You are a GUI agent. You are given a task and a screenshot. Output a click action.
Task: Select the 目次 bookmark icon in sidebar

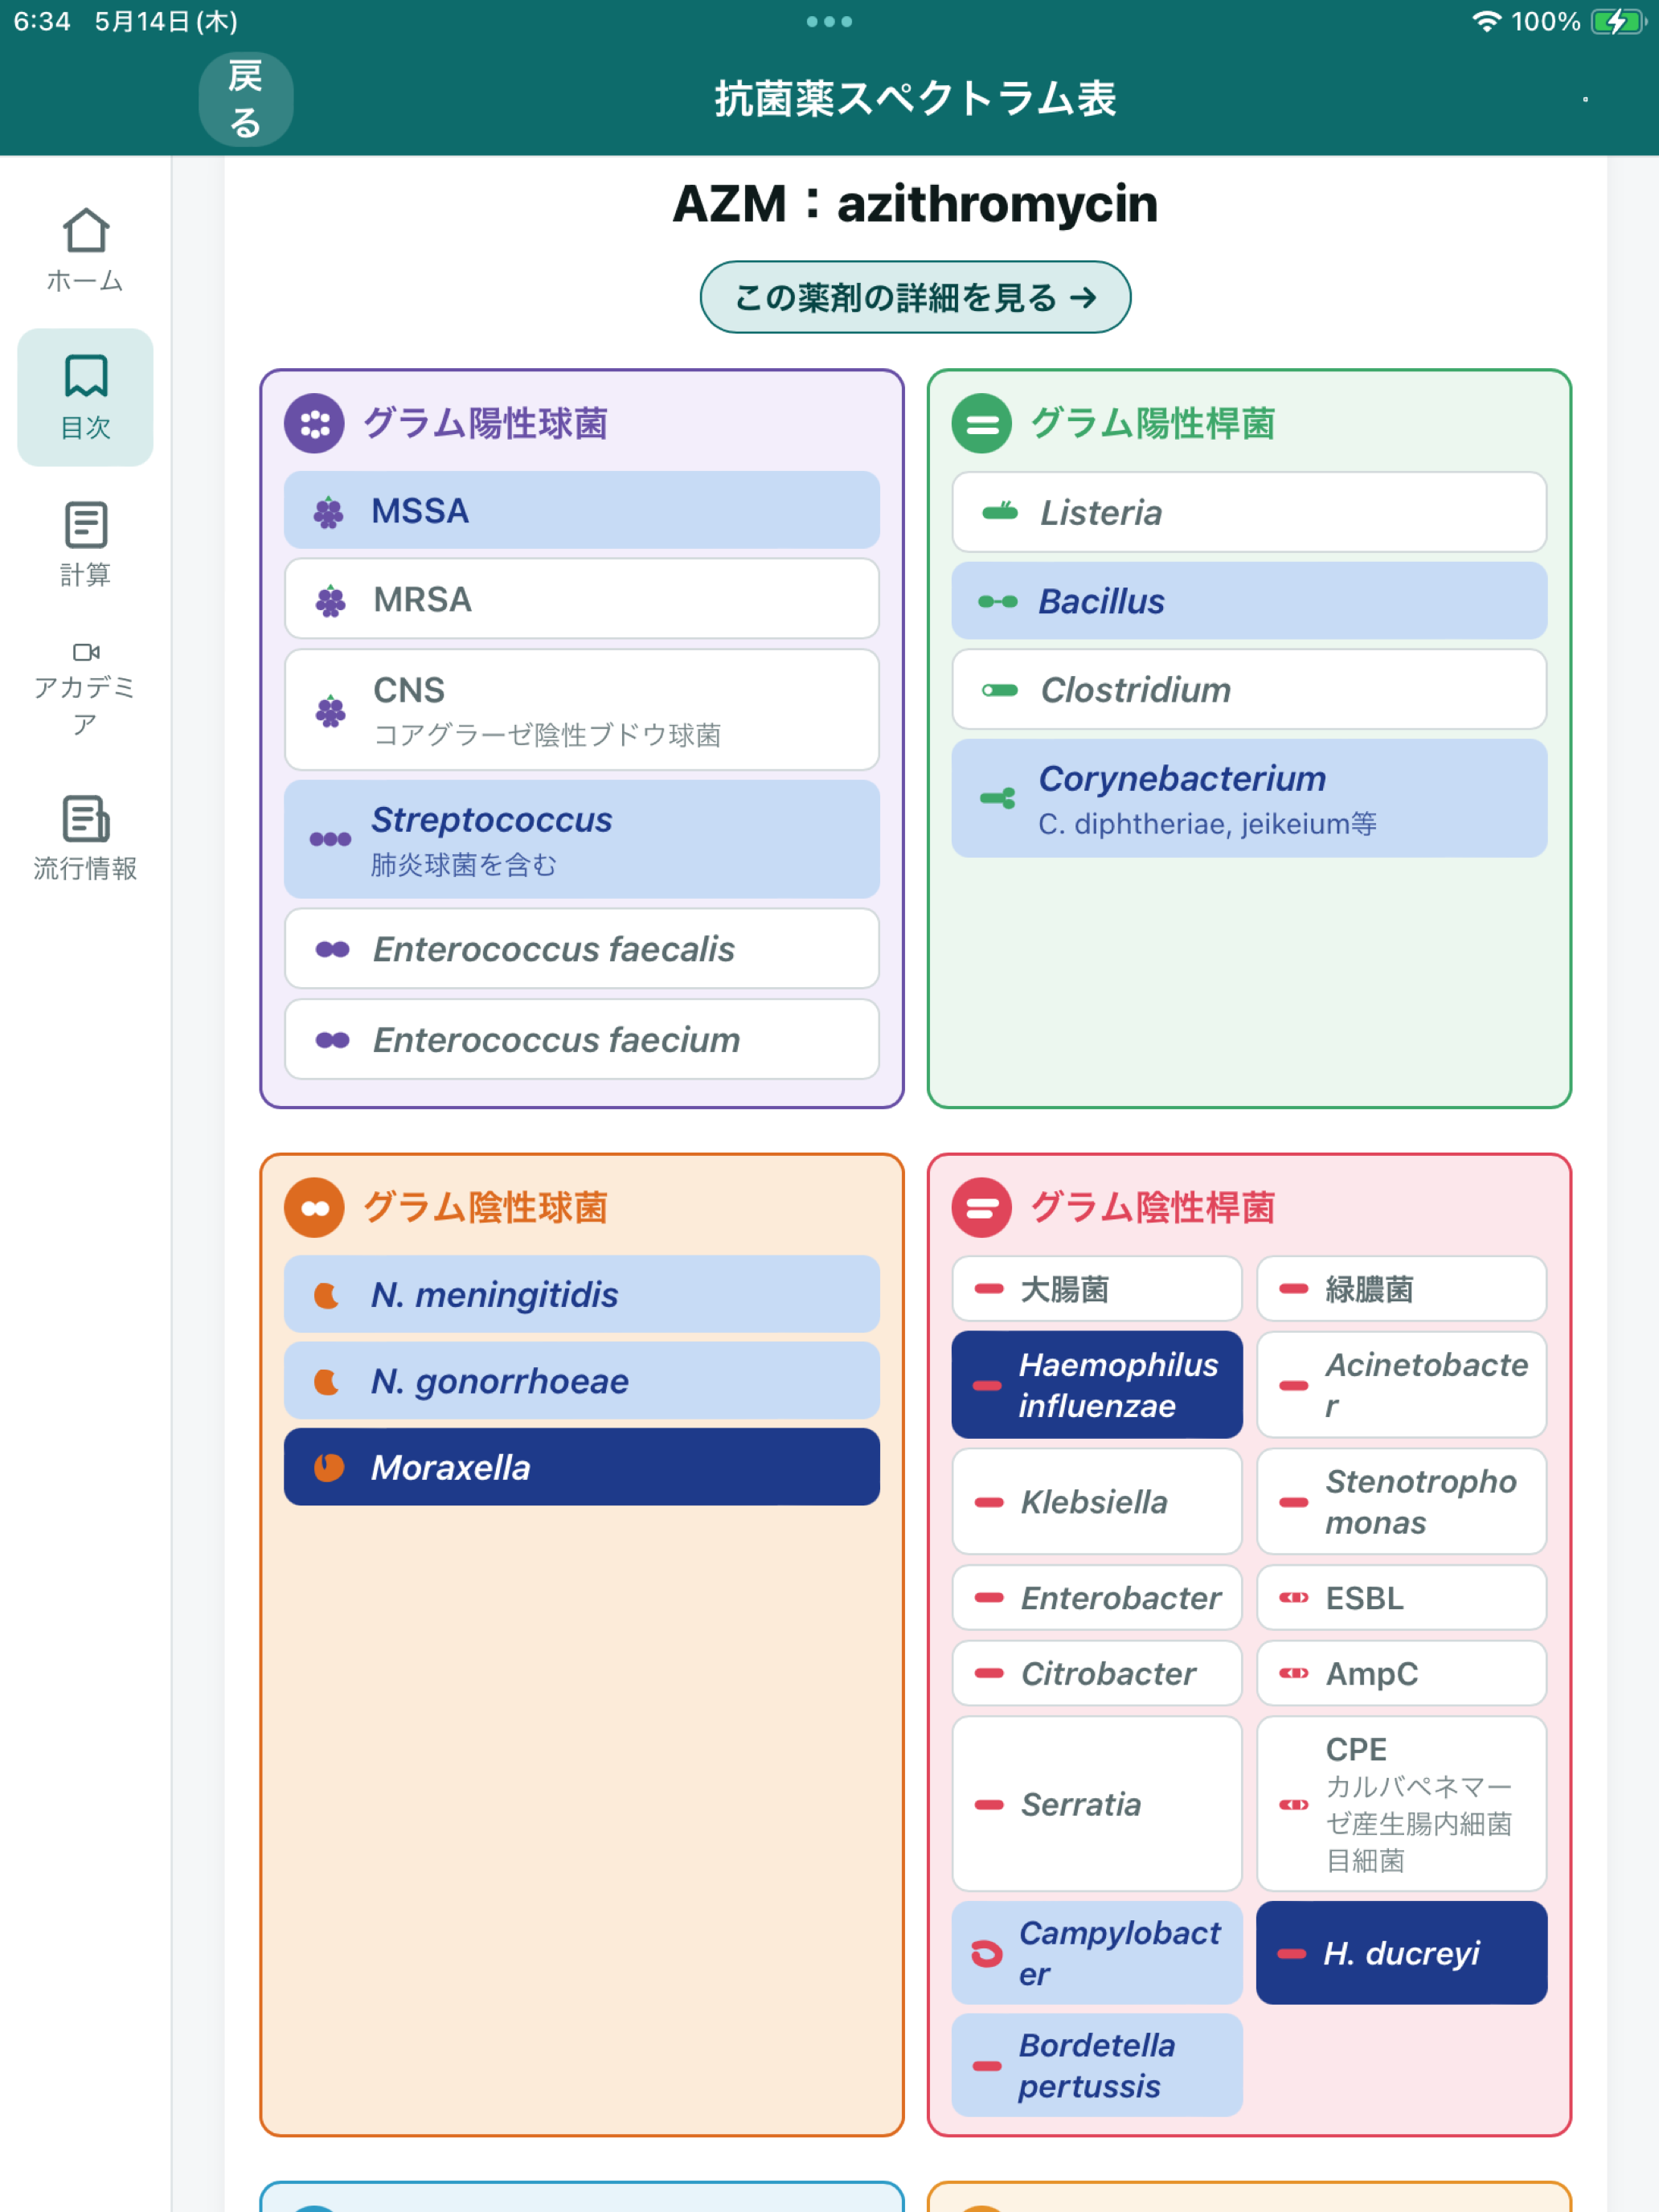coord(85,376)
